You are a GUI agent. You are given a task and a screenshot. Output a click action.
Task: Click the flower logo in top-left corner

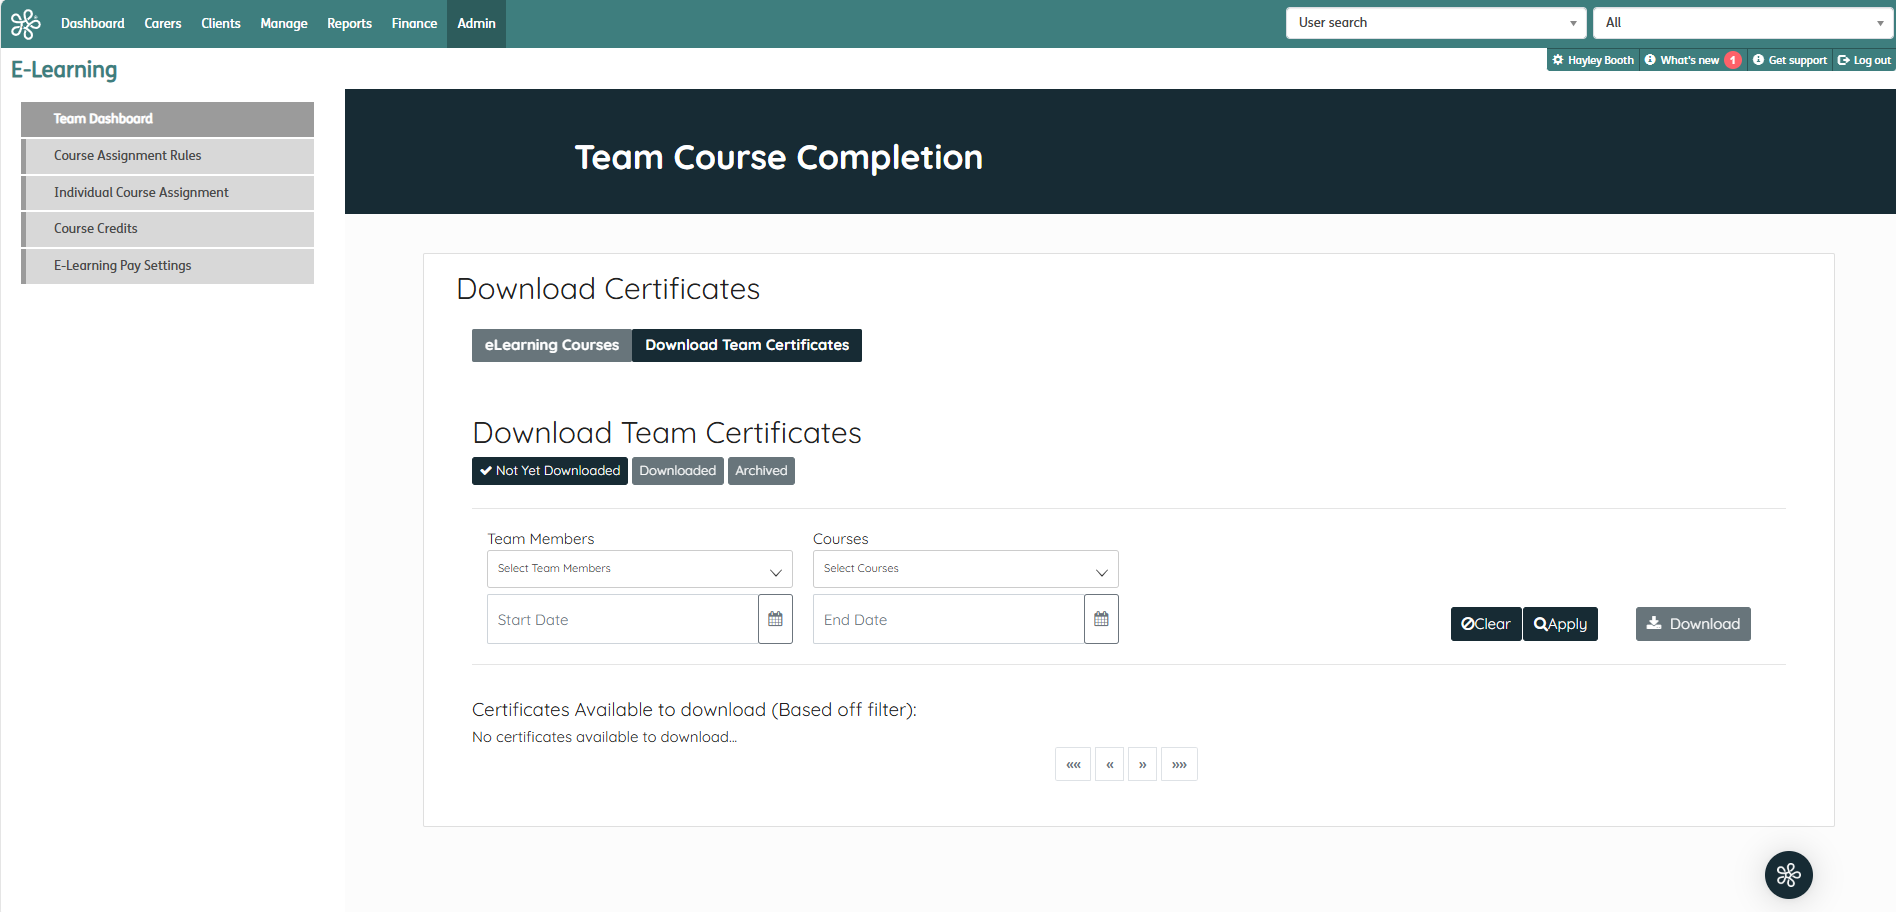click(x=25, y=24)
